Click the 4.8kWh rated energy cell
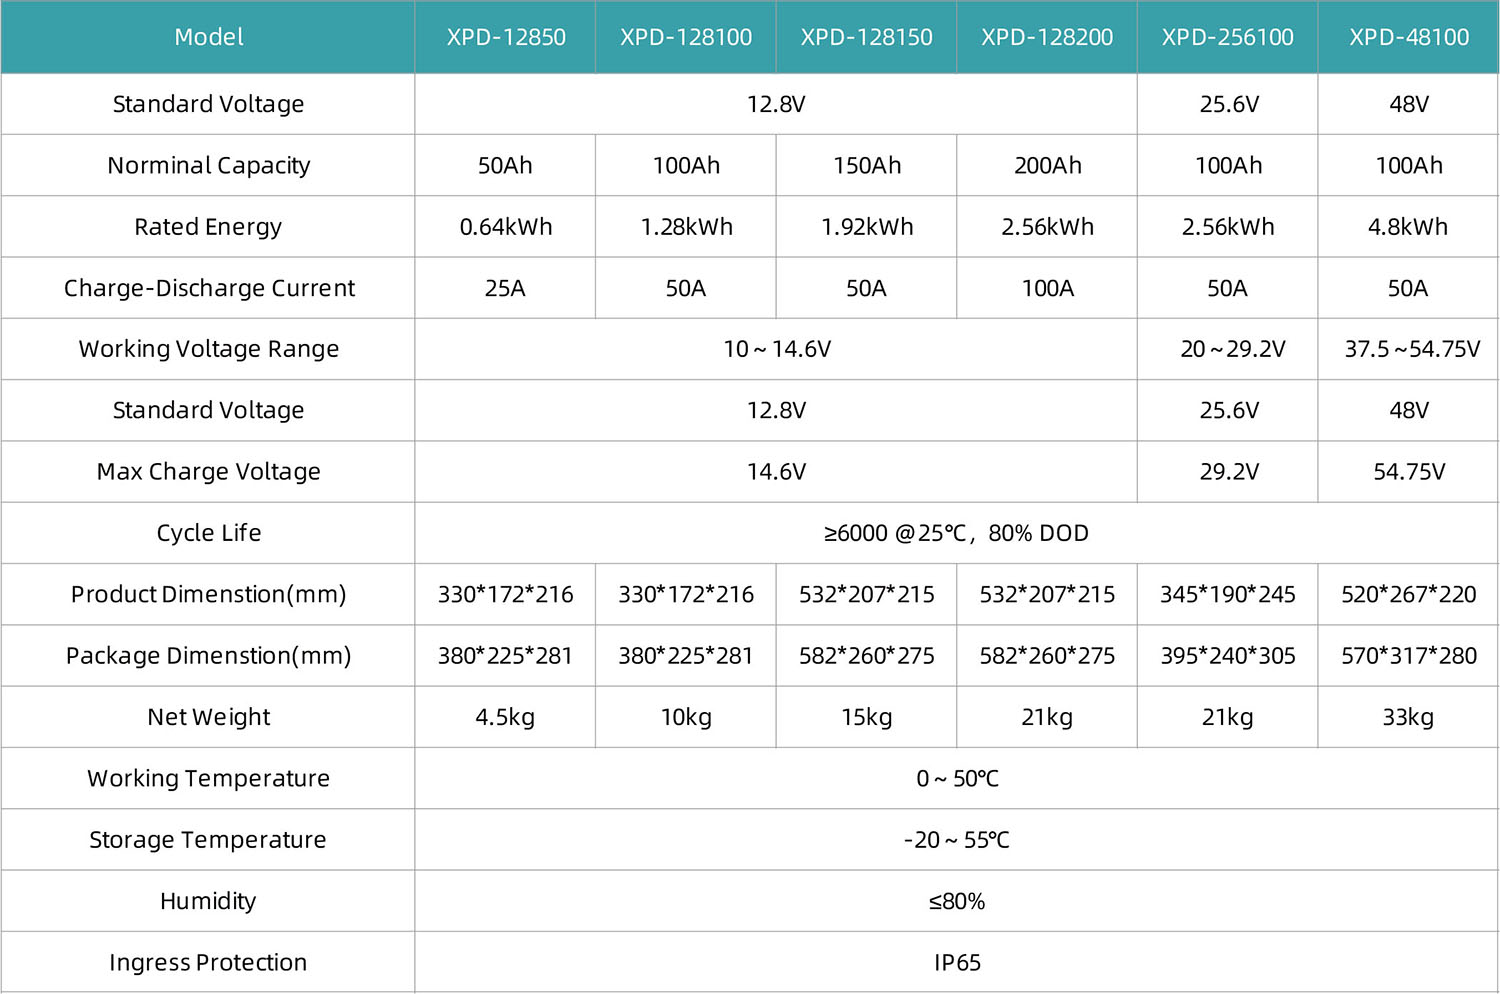The width and height of the screenshot is (1500, 994). 1408,227
